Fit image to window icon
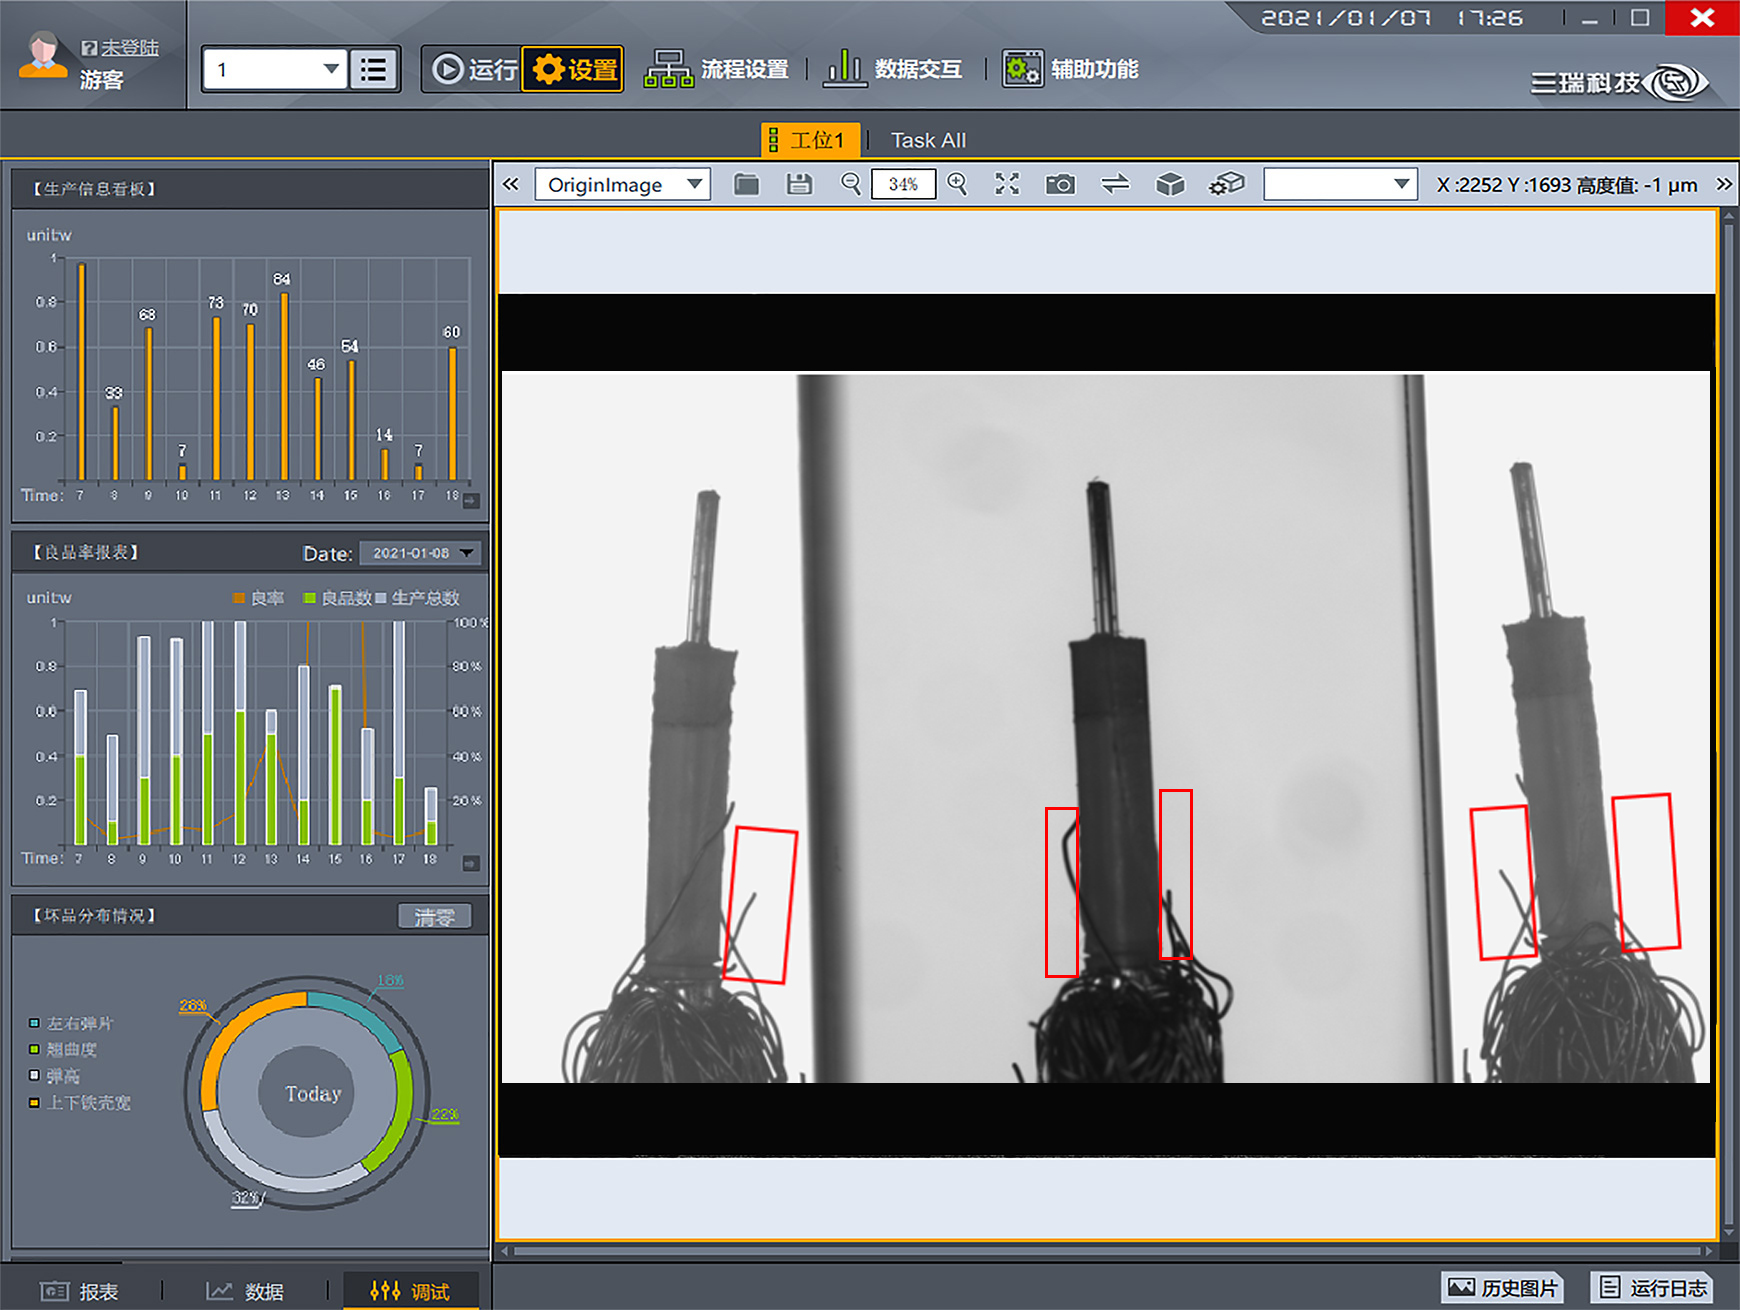 coord(1007,184)
